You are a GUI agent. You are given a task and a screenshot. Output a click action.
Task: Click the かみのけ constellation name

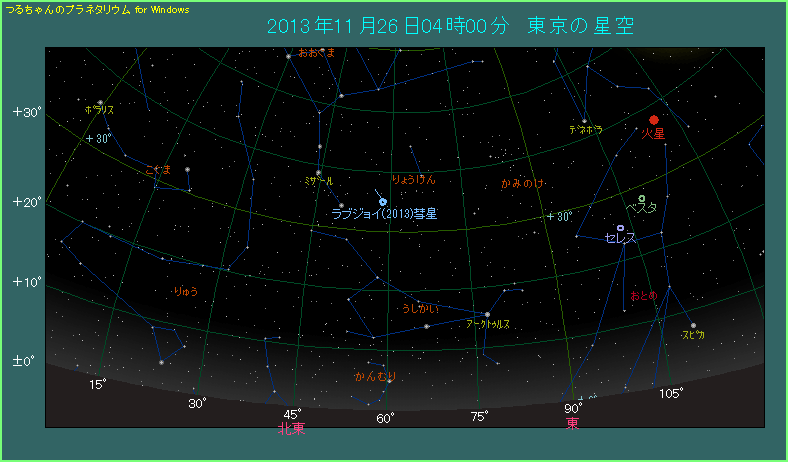(x=522, y=184)
